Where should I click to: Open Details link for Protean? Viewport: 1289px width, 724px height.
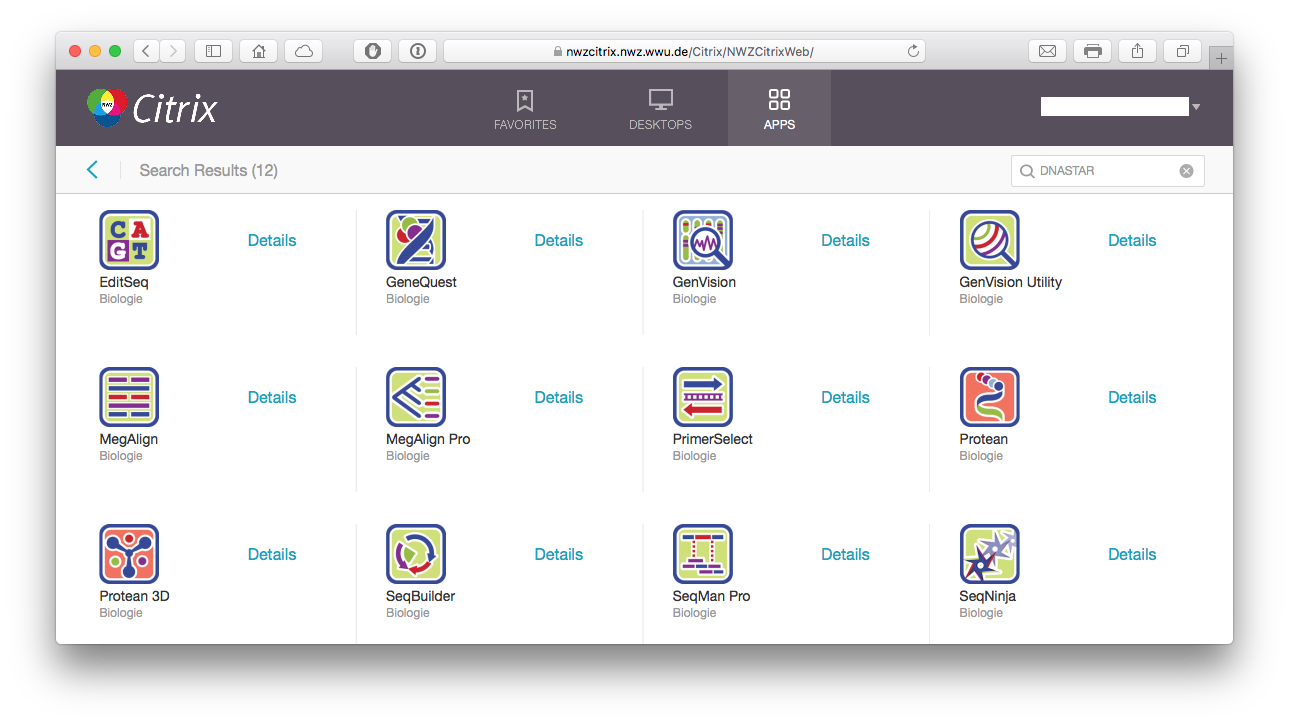(x=1131, y=397)
